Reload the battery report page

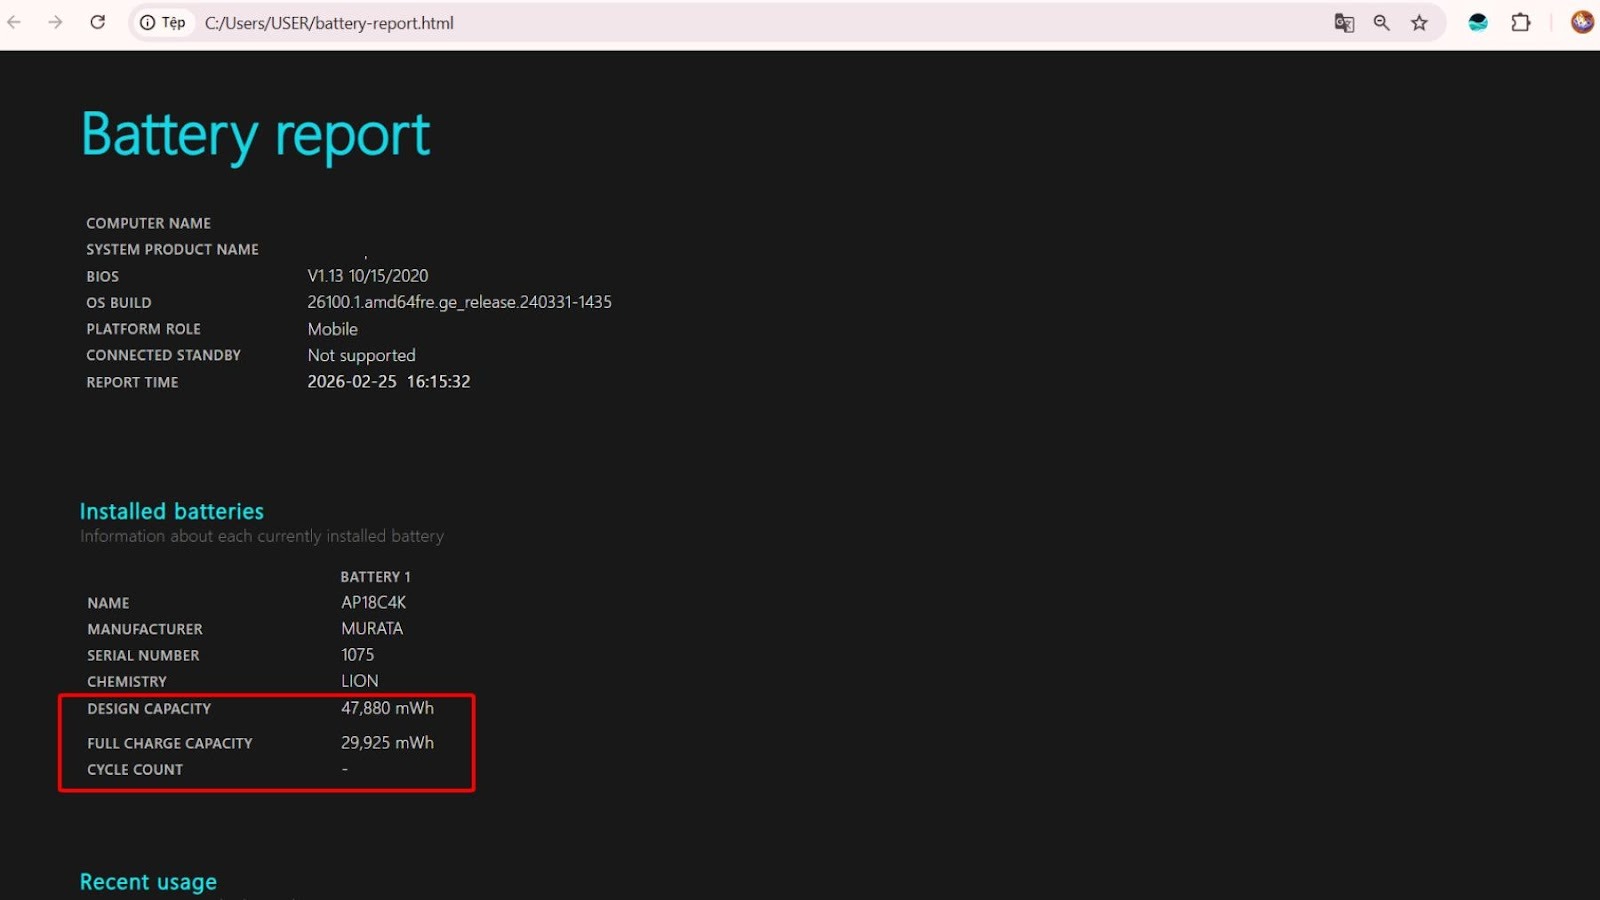pyautogui.click(x=97, y=22)
